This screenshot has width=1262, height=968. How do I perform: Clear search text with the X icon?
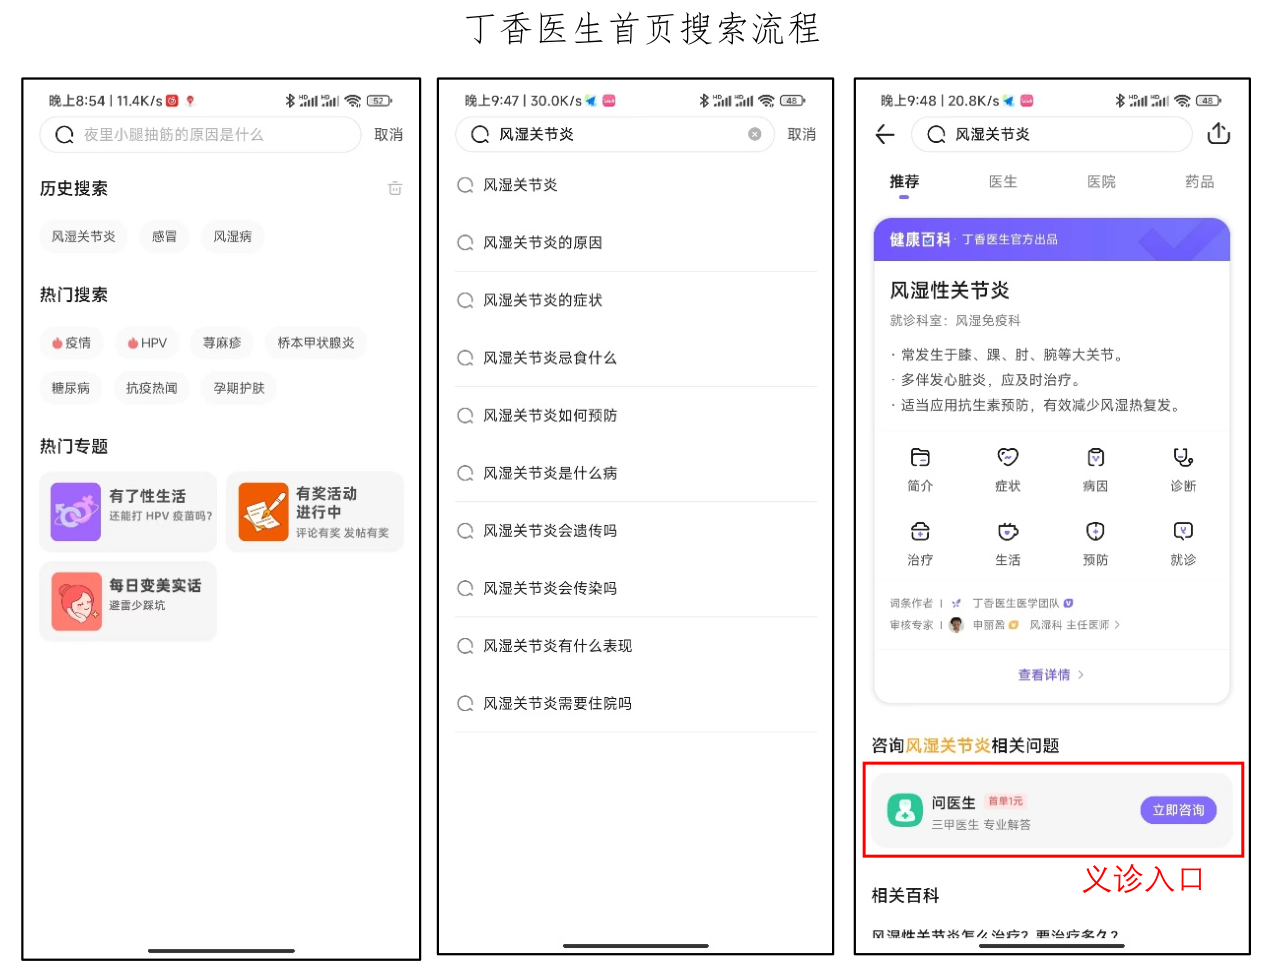754,134
